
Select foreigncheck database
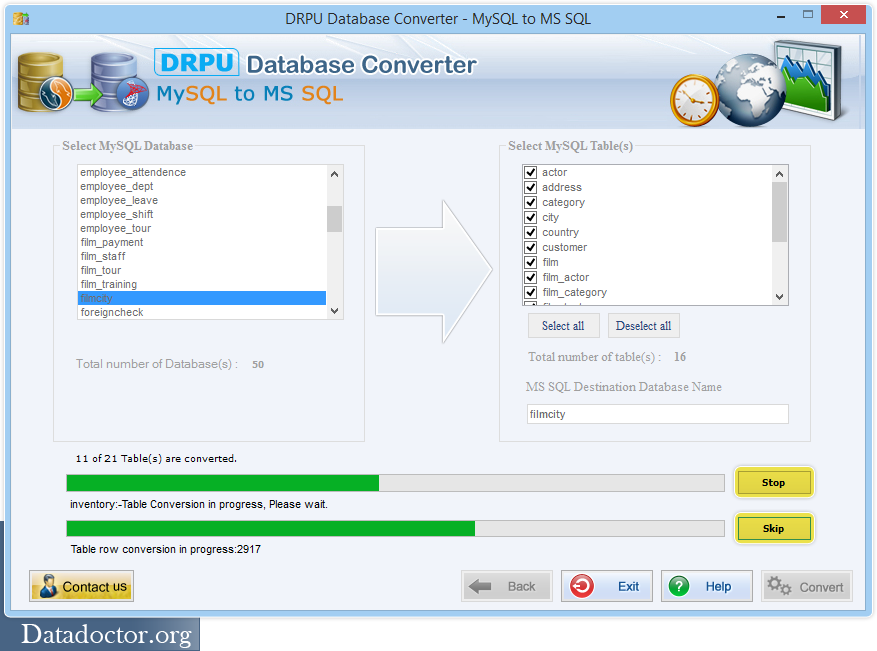pyautogui.click(x=202, y=312)
